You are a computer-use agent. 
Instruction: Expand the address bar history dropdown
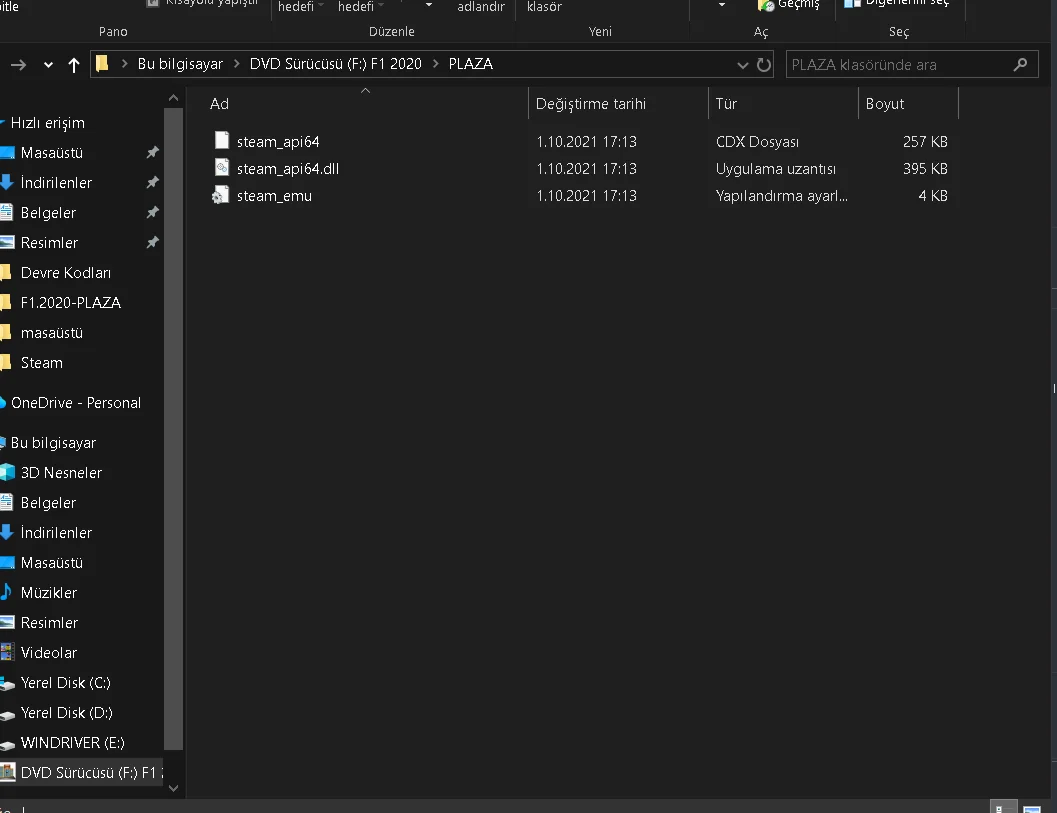742,65
